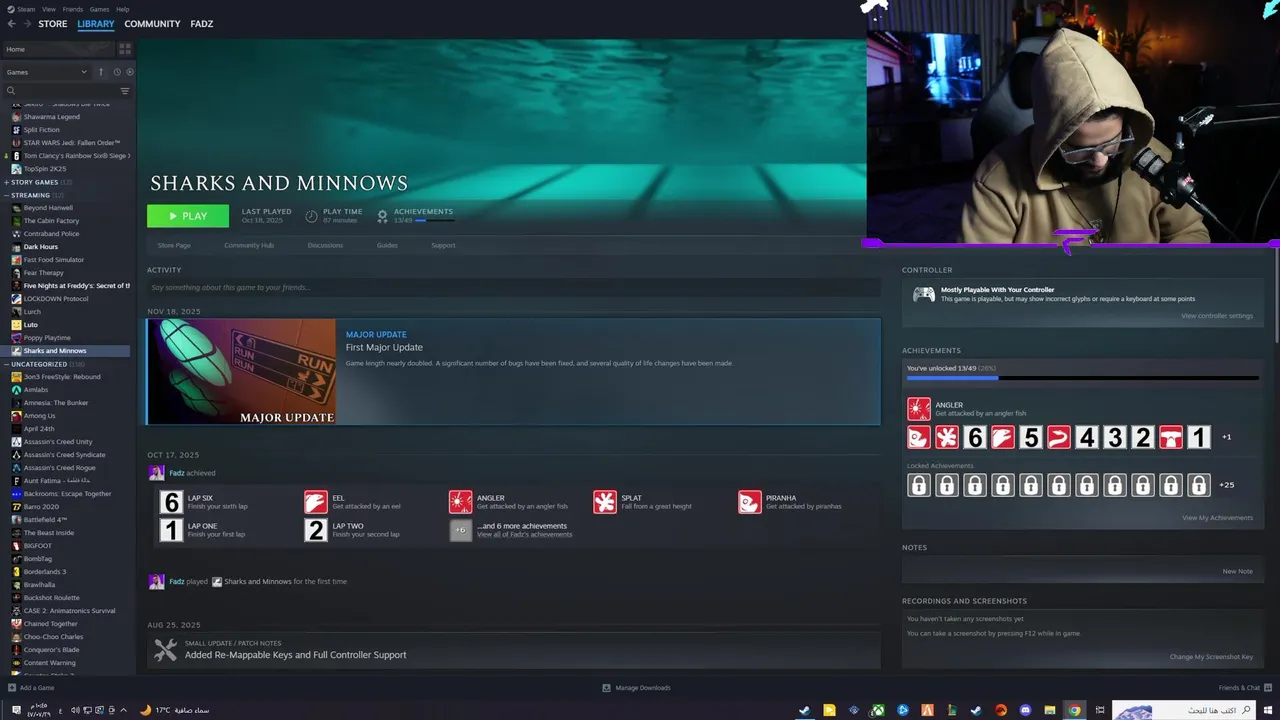Open the View menu
This screenshot has height=720, width=1280.
(49, 9)
